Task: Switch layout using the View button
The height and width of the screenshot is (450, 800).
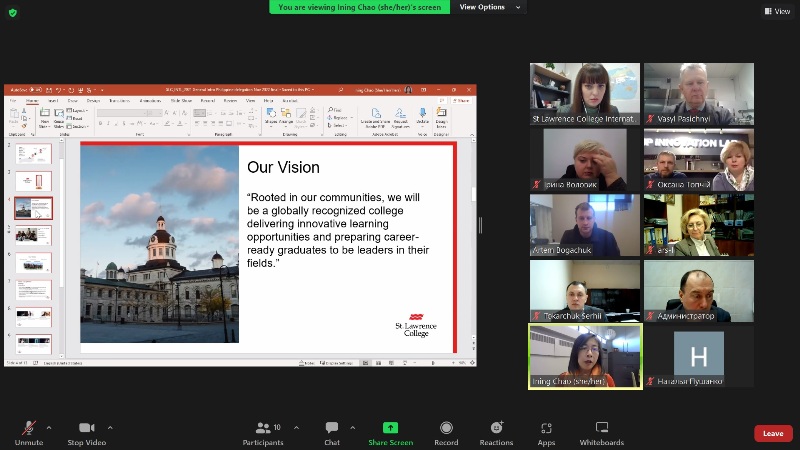Action: click(x=776, y=11)
